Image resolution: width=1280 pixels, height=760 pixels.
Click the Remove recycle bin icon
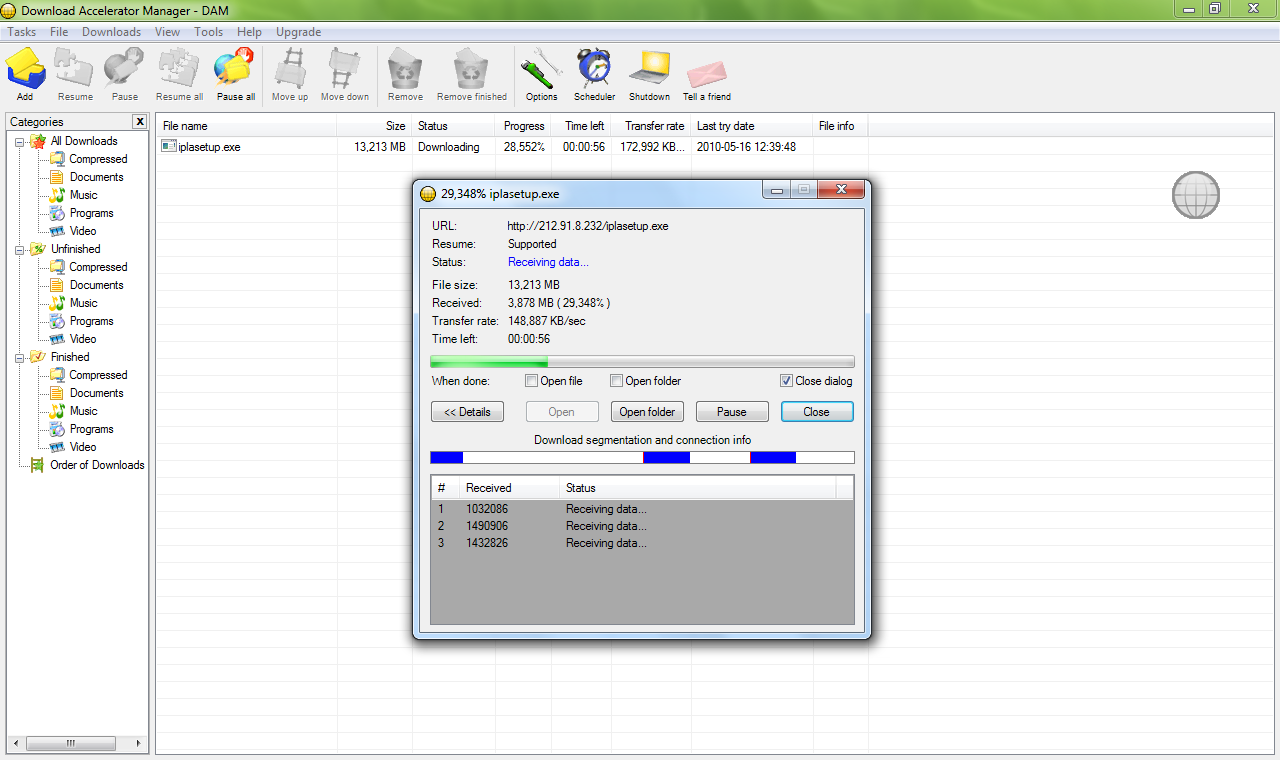tap(405, 69)
